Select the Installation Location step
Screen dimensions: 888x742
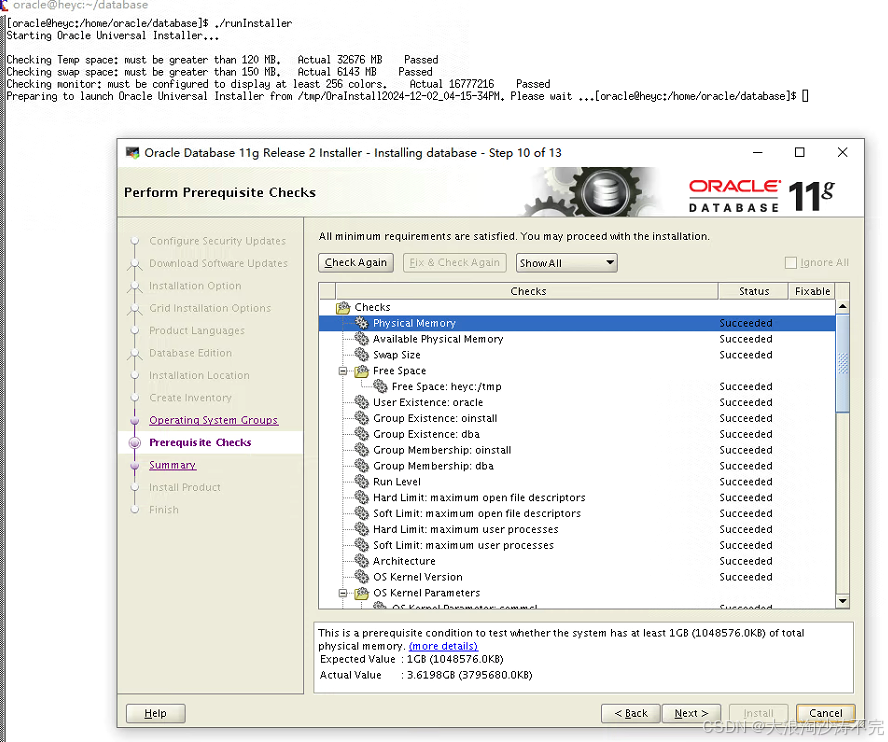tap(199, 376)
